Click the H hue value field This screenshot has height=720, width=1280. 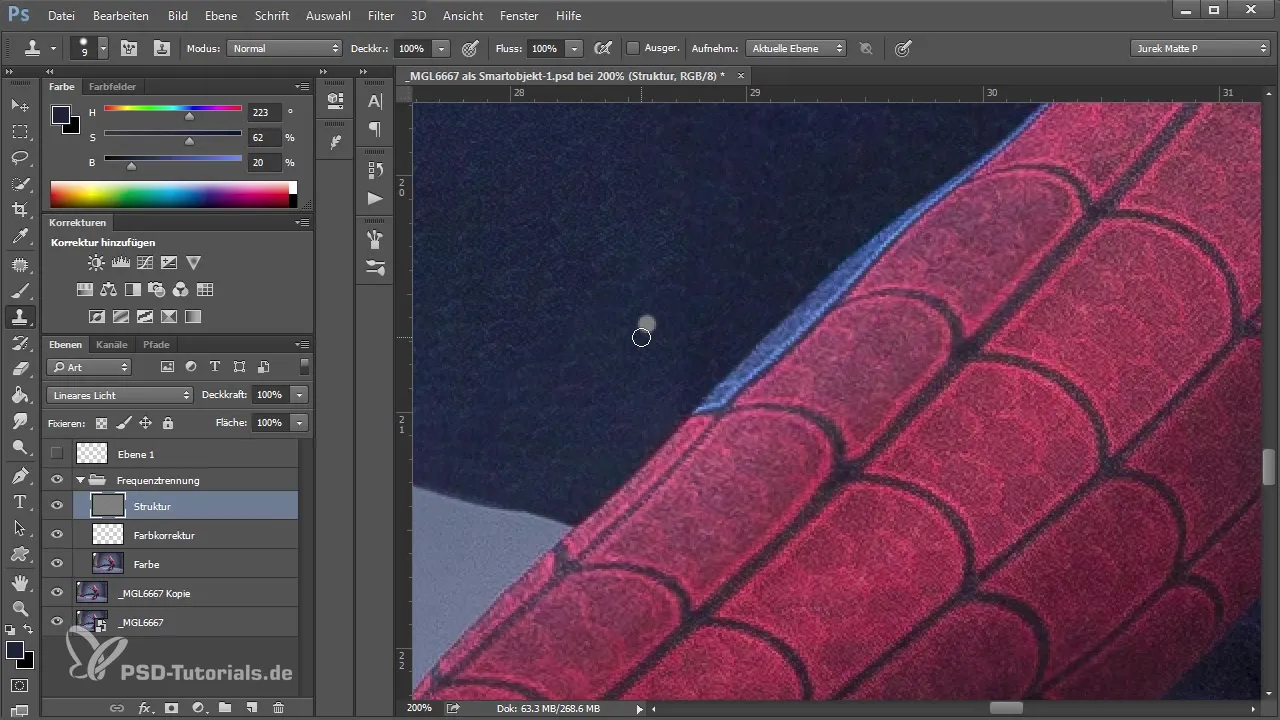click(x=265, y=112)
